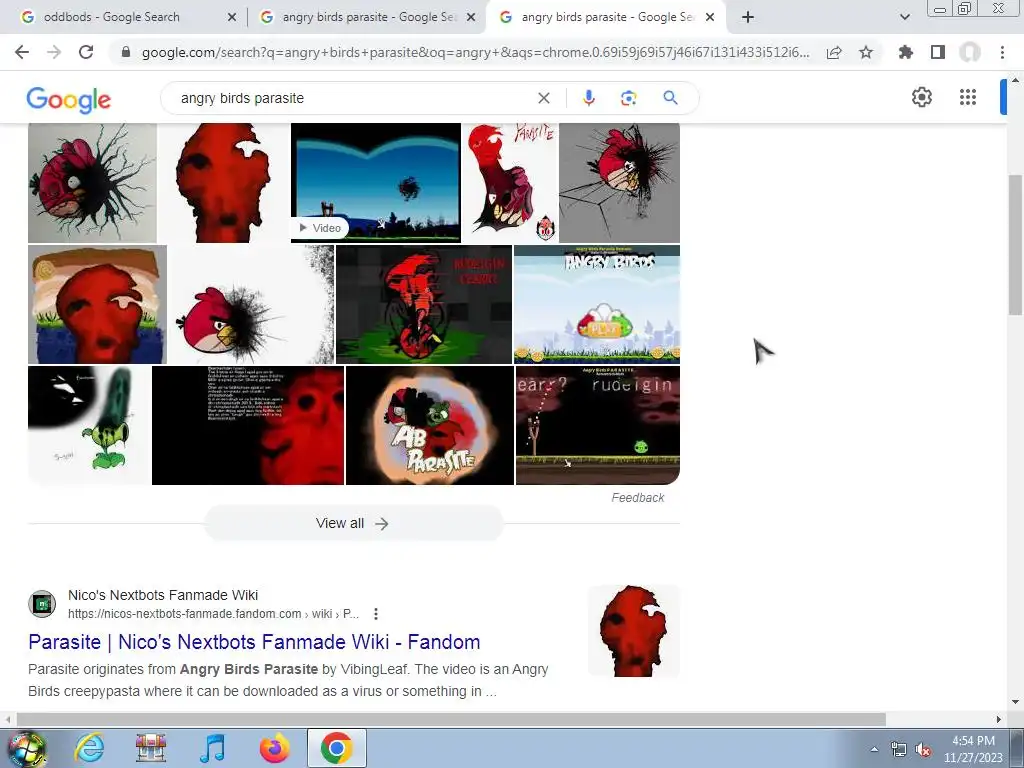
Task: Bookmark this page with star icon
Action: pos(866,52)
